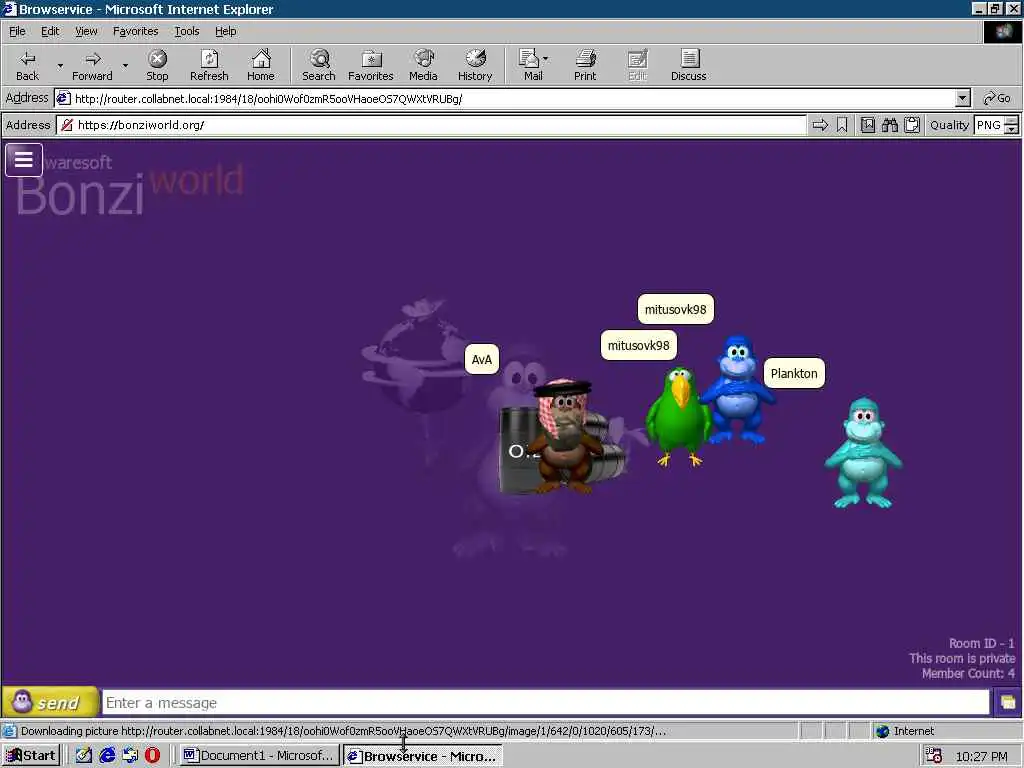The width and height of the screenshot is (1024, 768).
Task: Click the Internet security zone indicator
Action: click(x=904, y=731)
